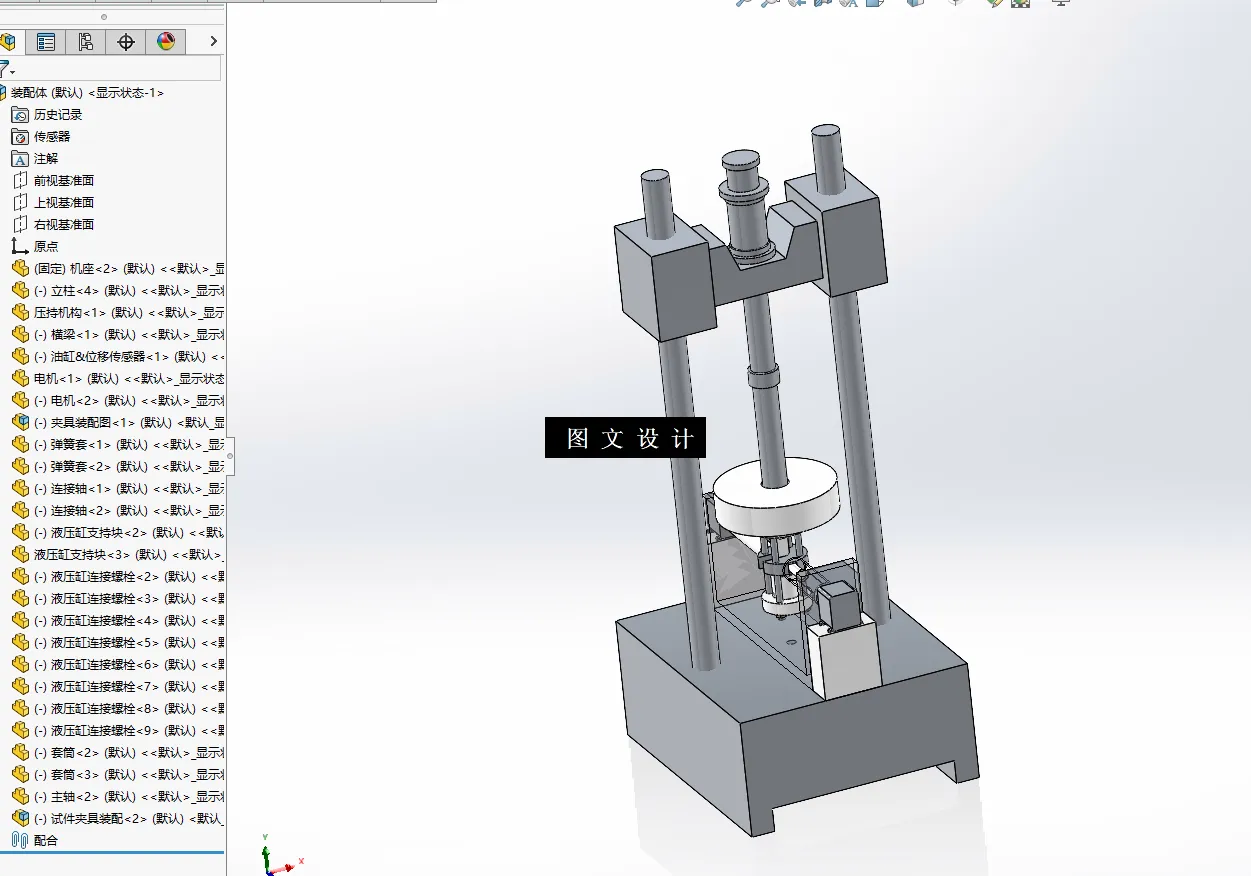1251x876 pixels.
Task: Click the 液压缸连接螺栓<5> tree row
Action: pos(117,643)
